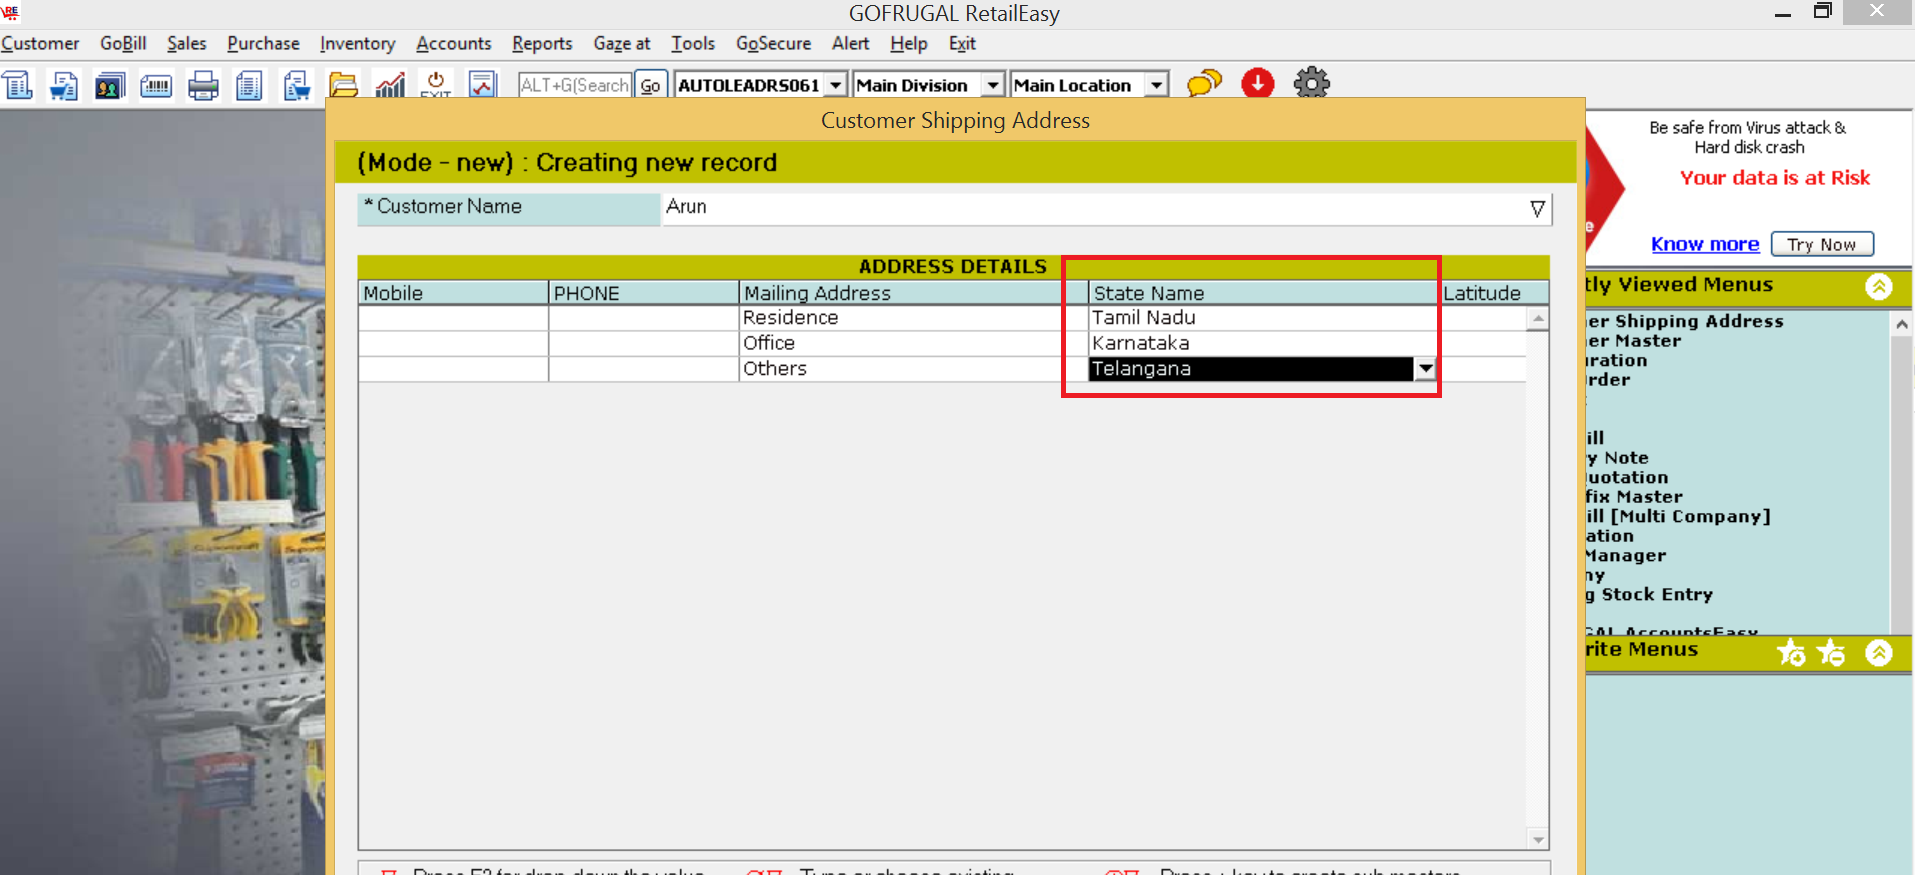1920x884 pixels.
Task: Open Shipping Address in recently viewed menus
Action: click(1685, 322)
